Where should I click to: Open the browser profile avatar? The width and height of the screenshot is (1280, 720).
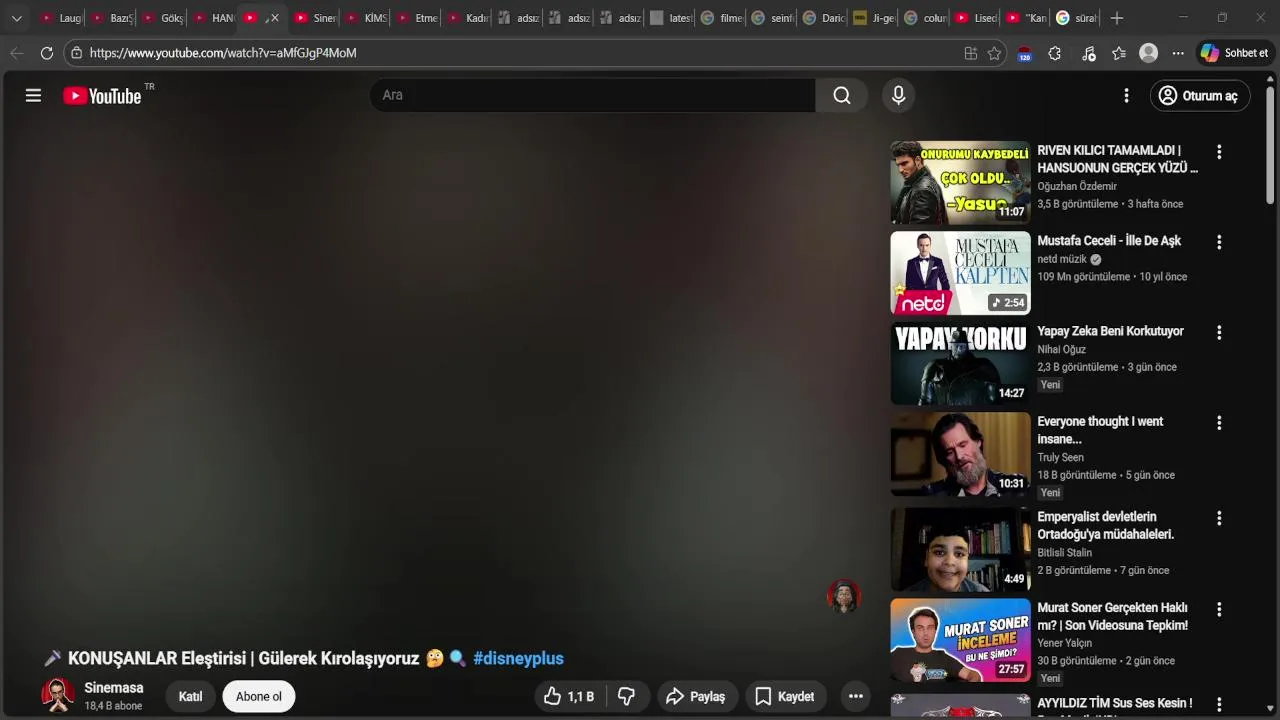[1149, 53]
